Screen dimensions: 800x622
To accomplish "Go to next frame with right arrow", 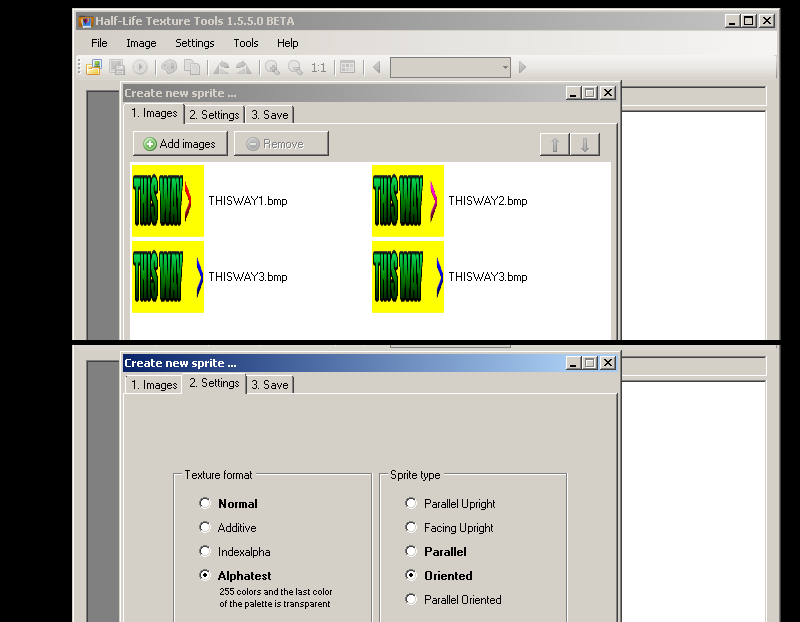I will tap(522, 67).
